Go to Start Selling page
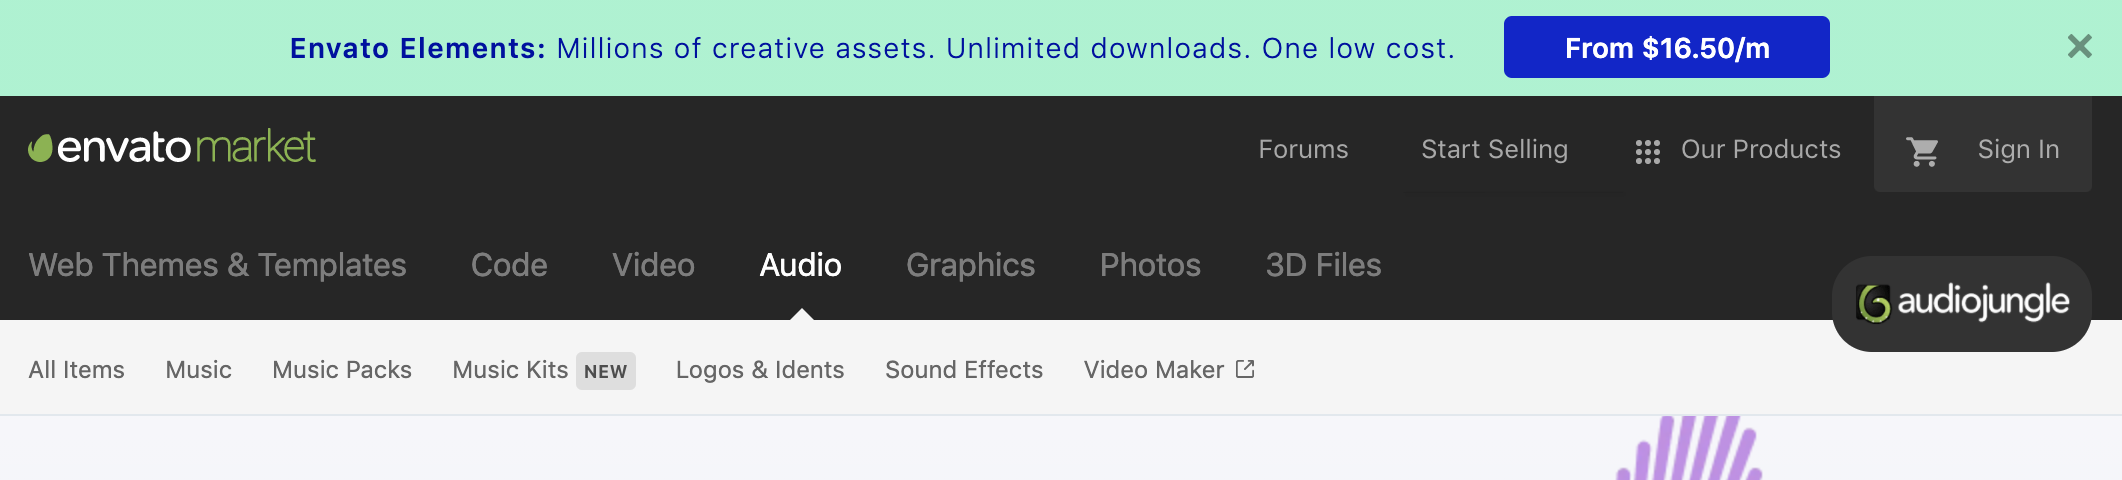Screen dimensions: 2122x480 point(1494,149)
